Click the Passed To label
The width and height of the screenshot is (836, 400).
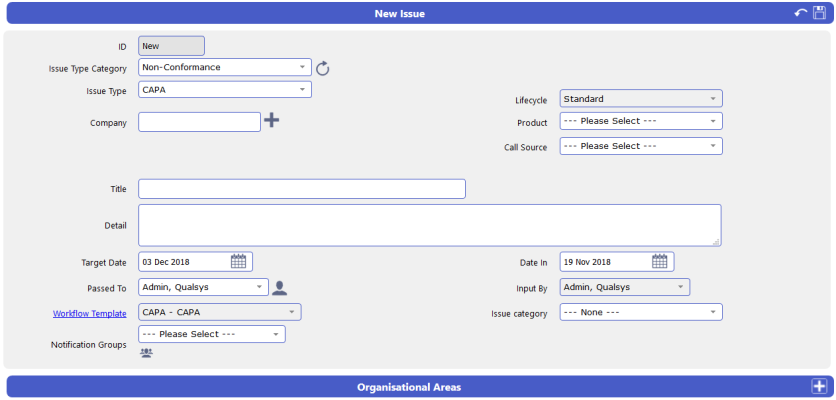click(x=107, y=289)
